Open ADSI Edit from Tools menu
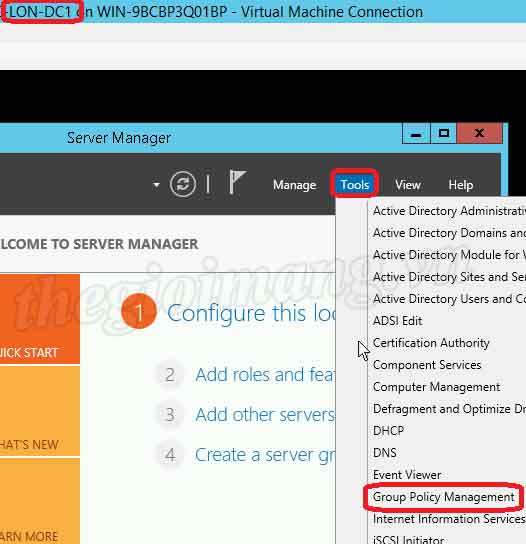The image size is (526, 544). 398,321
